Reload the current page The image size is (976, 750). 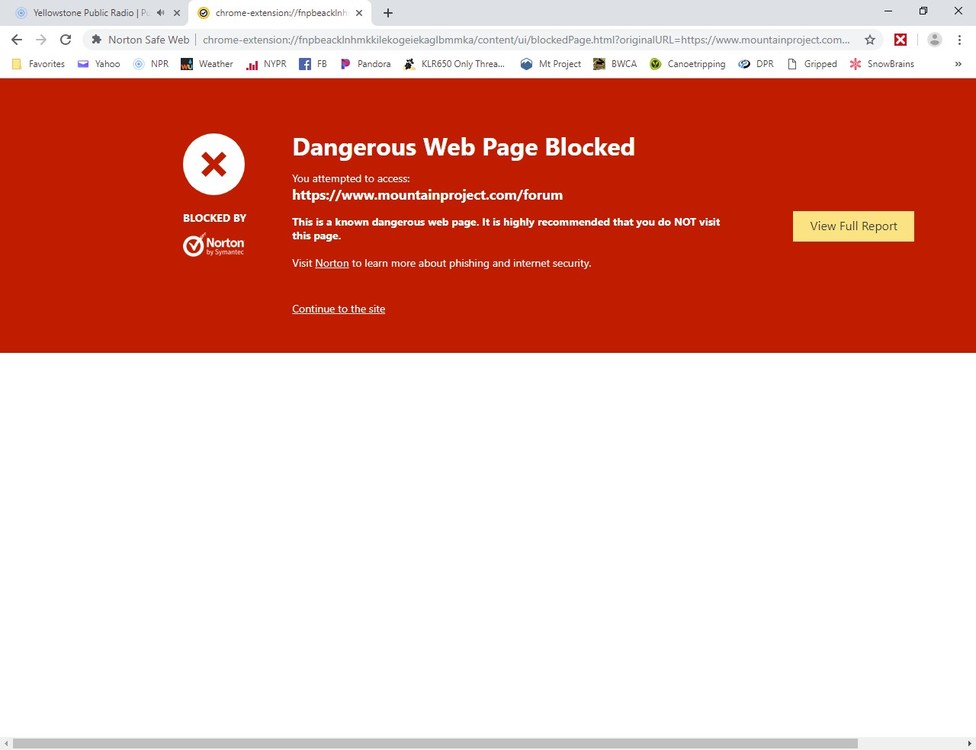[65, 40]
